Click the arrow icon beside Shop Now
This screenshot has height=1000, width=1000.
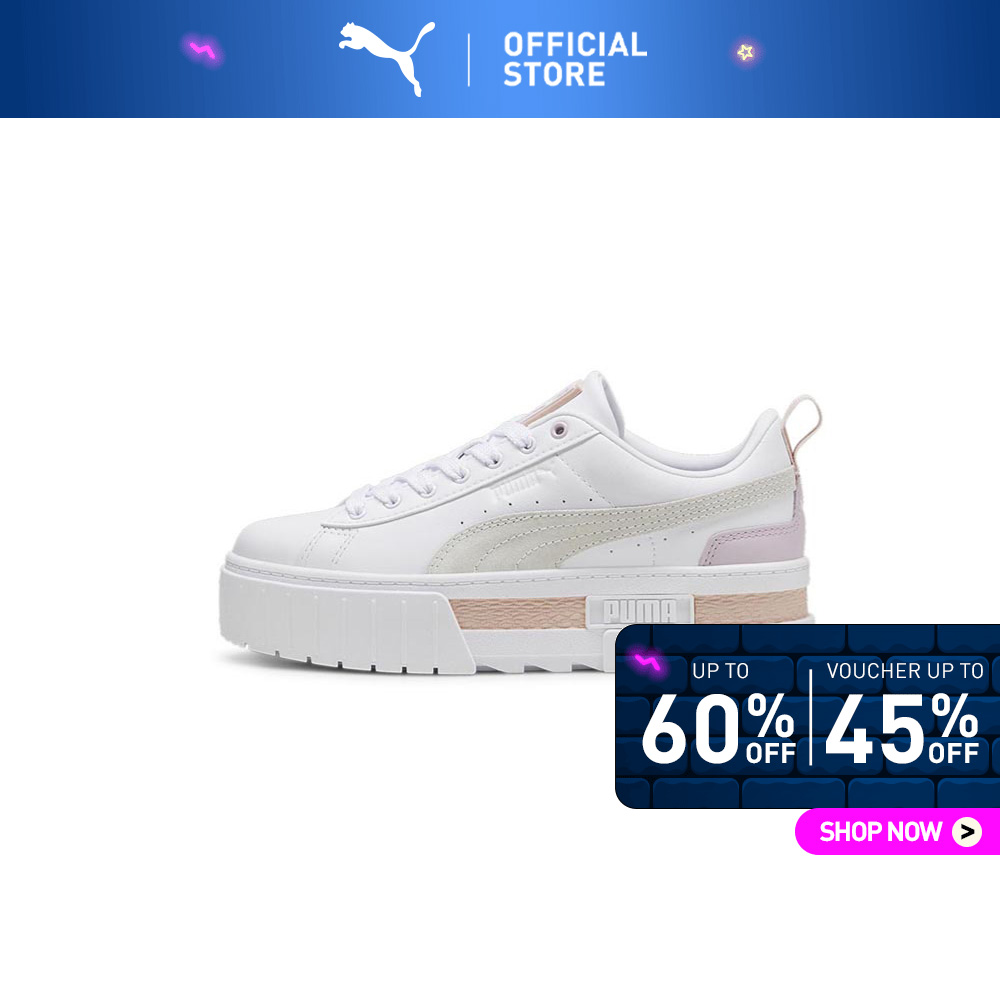tap(967, 831)
